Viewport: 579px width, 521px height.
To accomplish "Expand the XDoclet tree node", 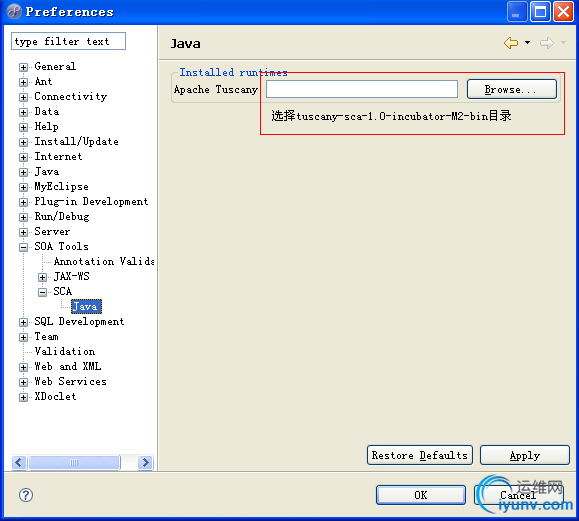I will pyautogui.click(x=23, y=397).
